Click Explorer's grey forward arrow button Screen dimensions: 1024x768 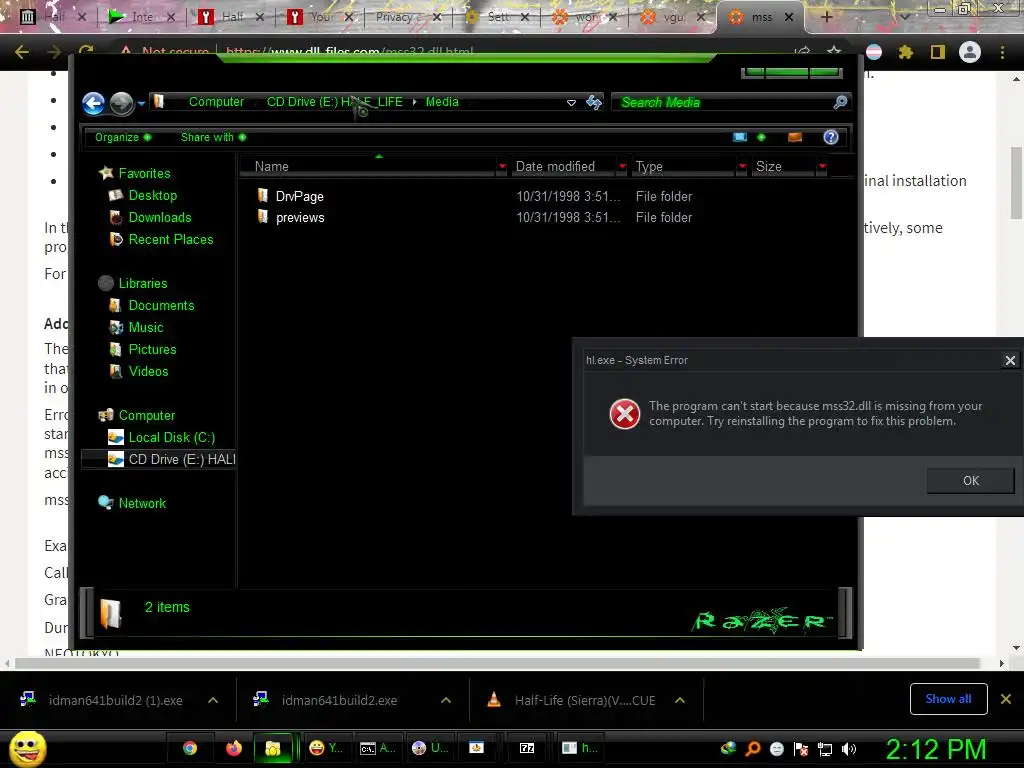[121, 103]
